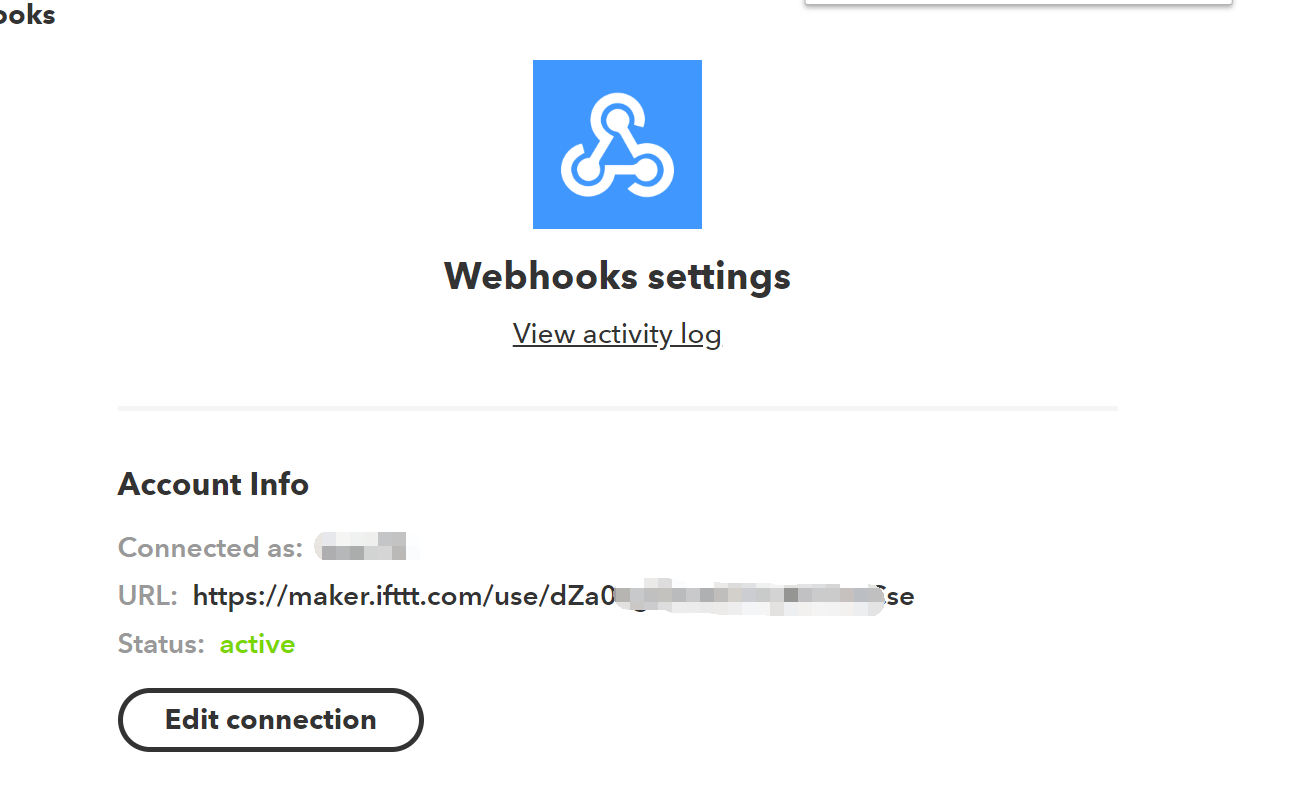Click the 'Connected as:' label
The image size is (1302, 804).
(x=210, y=548)
